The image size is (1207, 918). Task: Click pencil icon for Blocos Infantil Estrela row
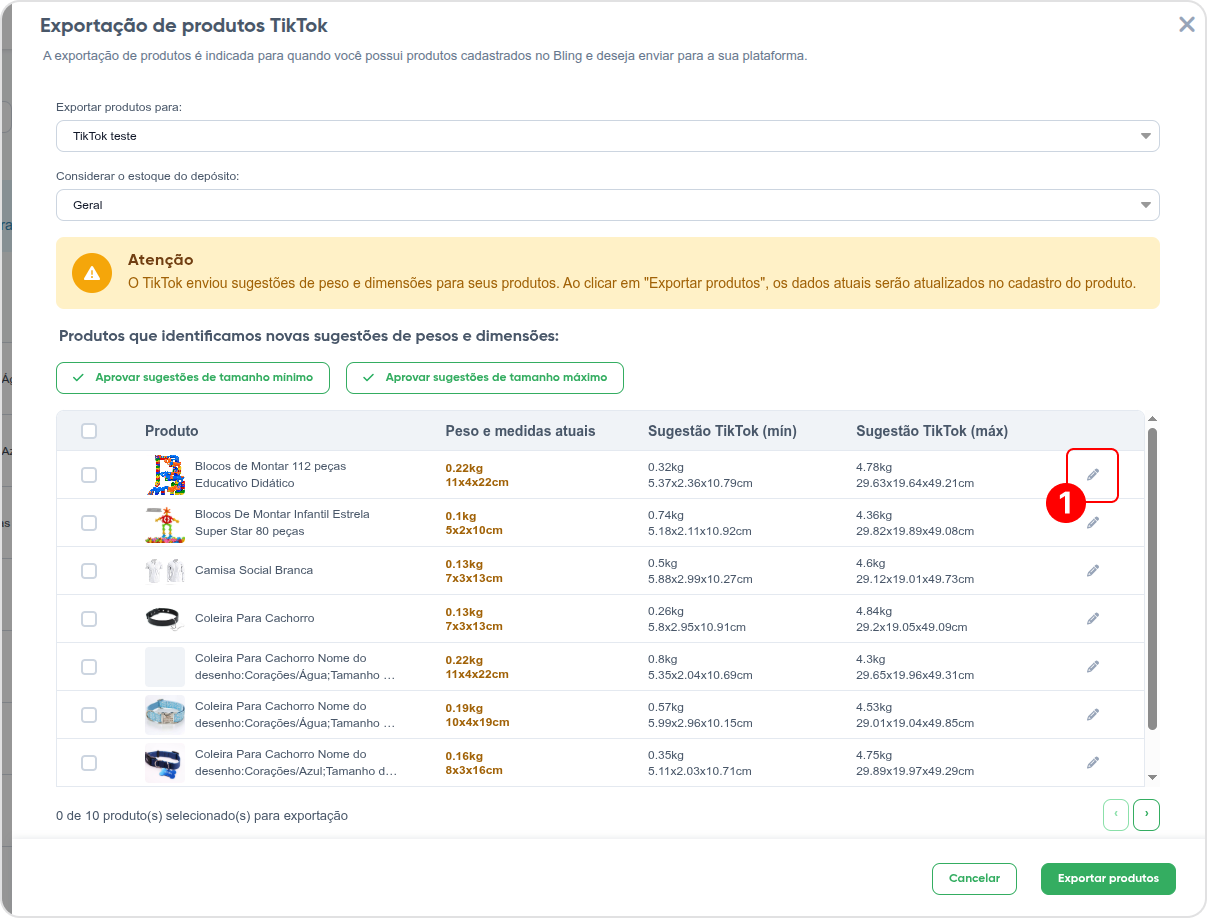click(x=1093, y=522)
